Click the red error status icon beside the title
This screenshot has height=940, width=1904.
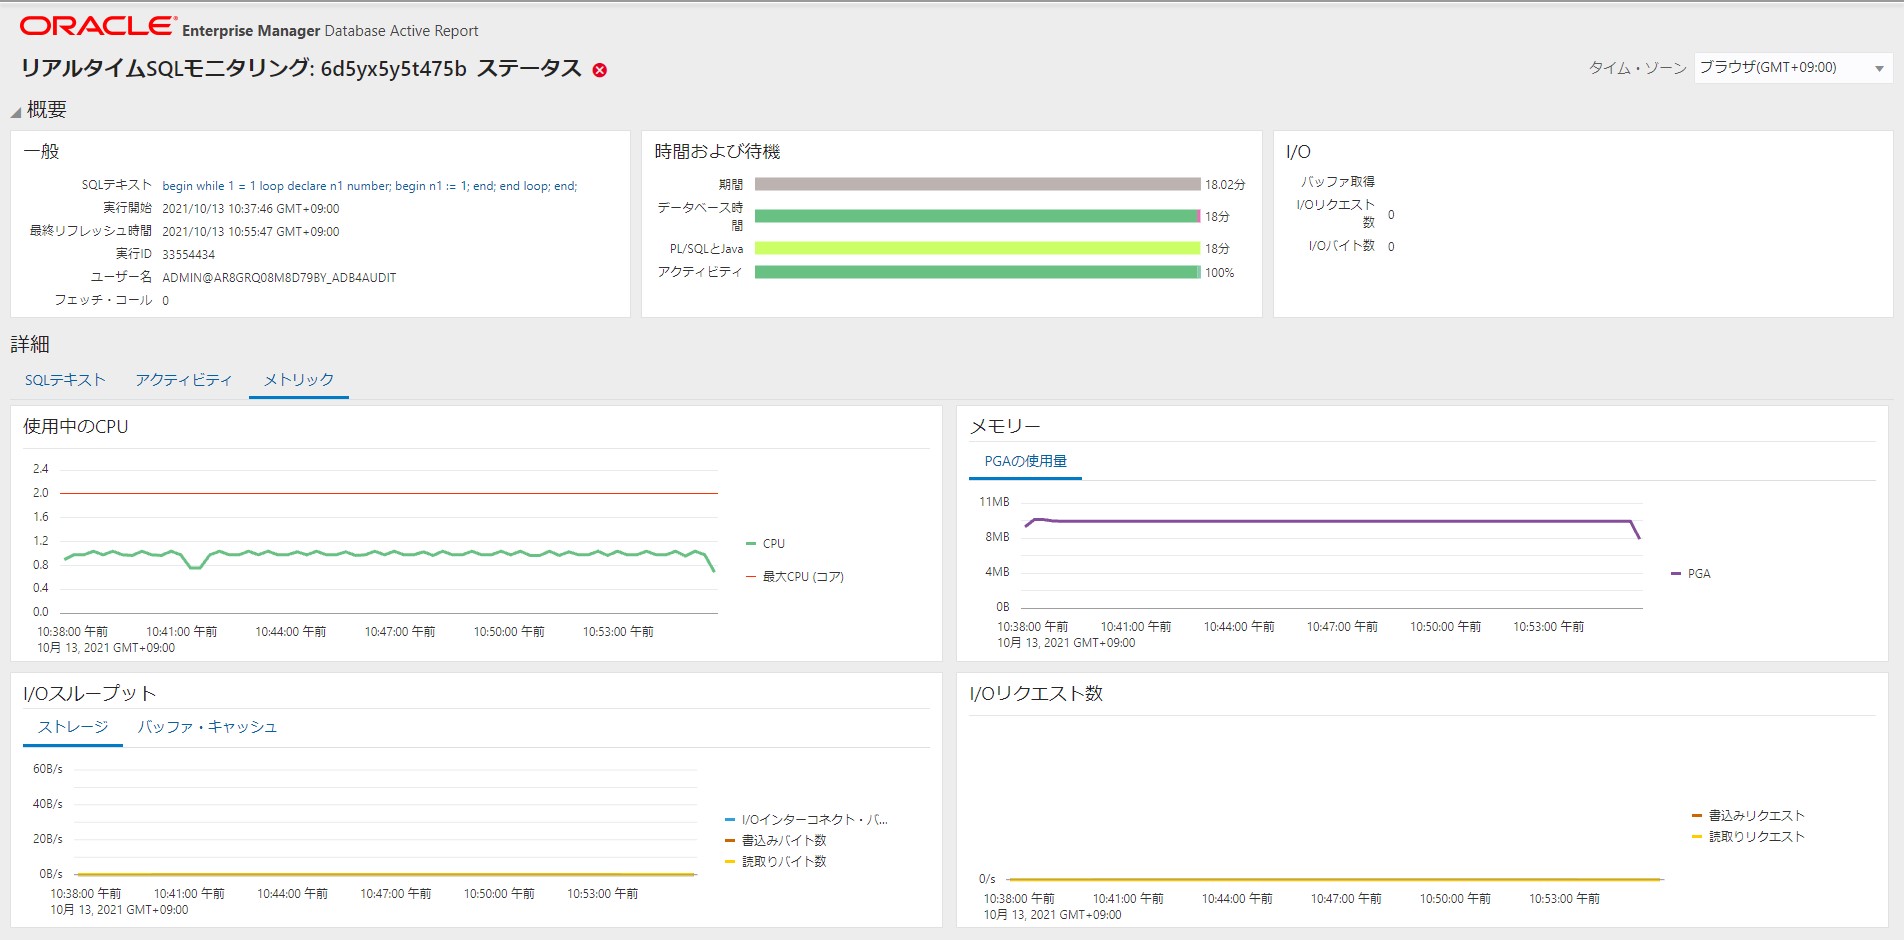[x=598, y=69]
